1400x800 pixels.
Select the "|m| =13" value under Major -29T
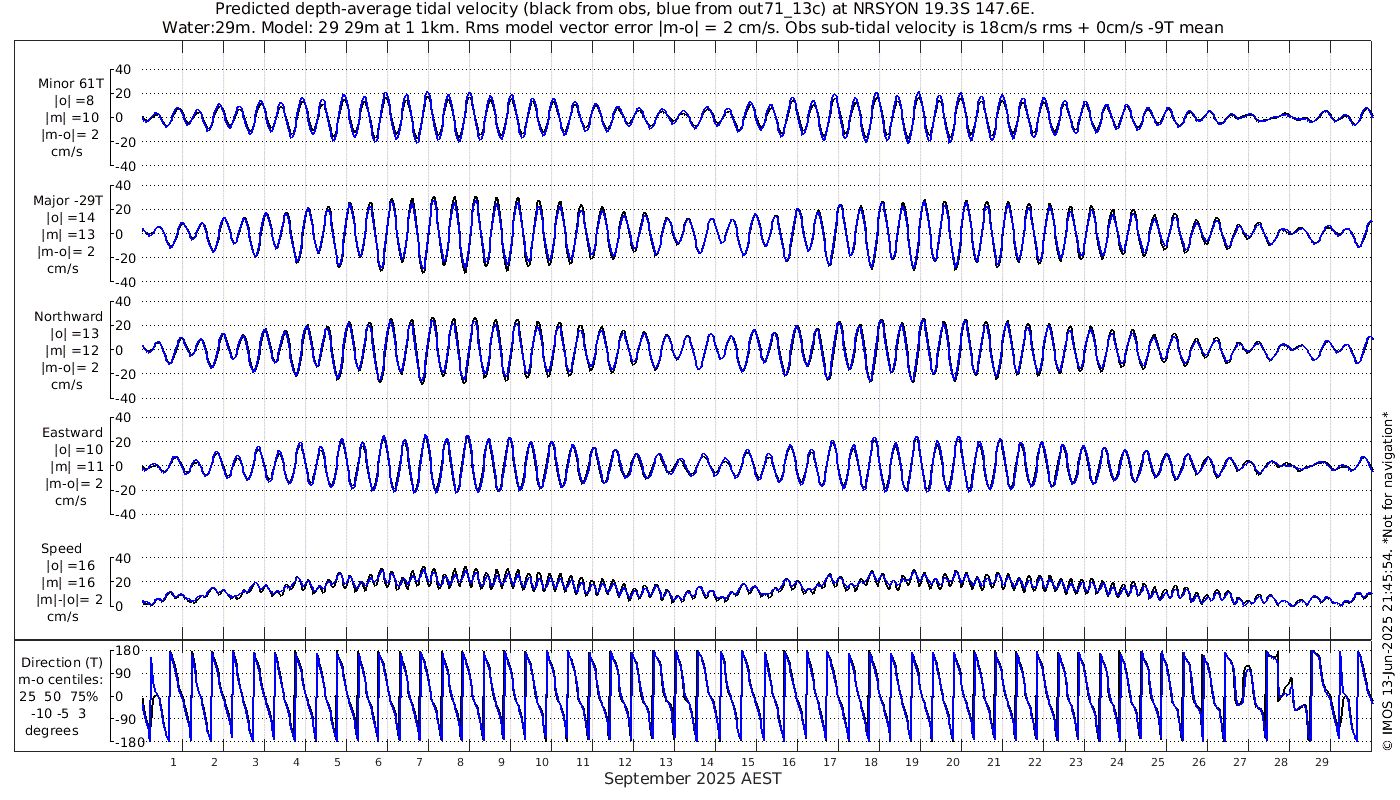coord(71,234)
